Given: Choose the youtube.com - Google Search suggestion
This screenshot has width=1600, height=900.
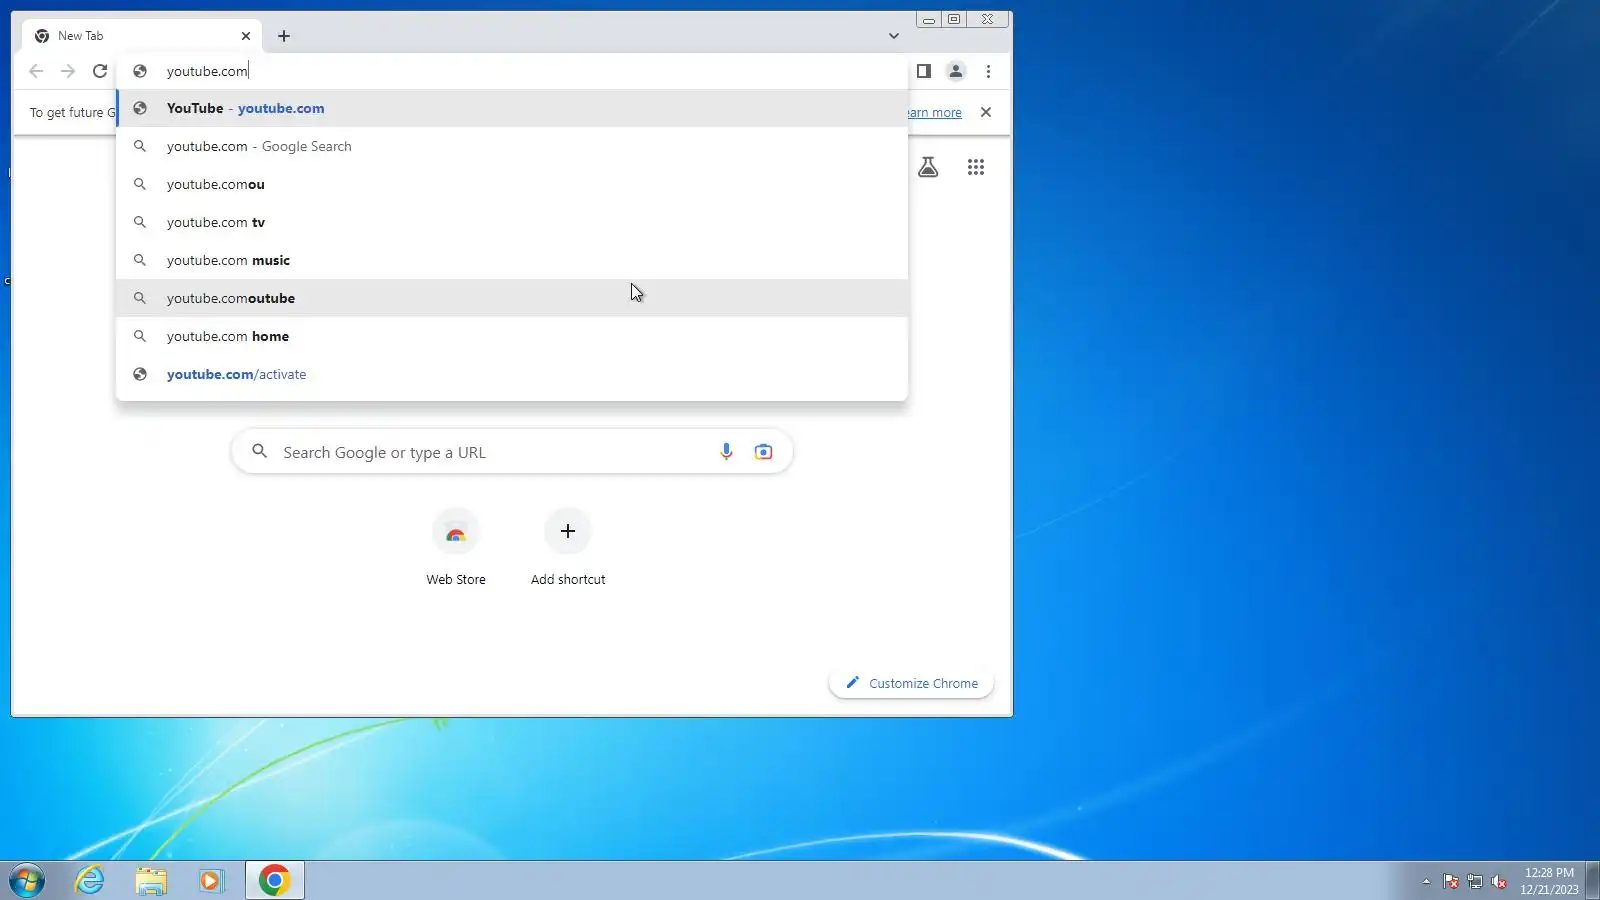Looking at the screenshot, I should coord(512,146).
